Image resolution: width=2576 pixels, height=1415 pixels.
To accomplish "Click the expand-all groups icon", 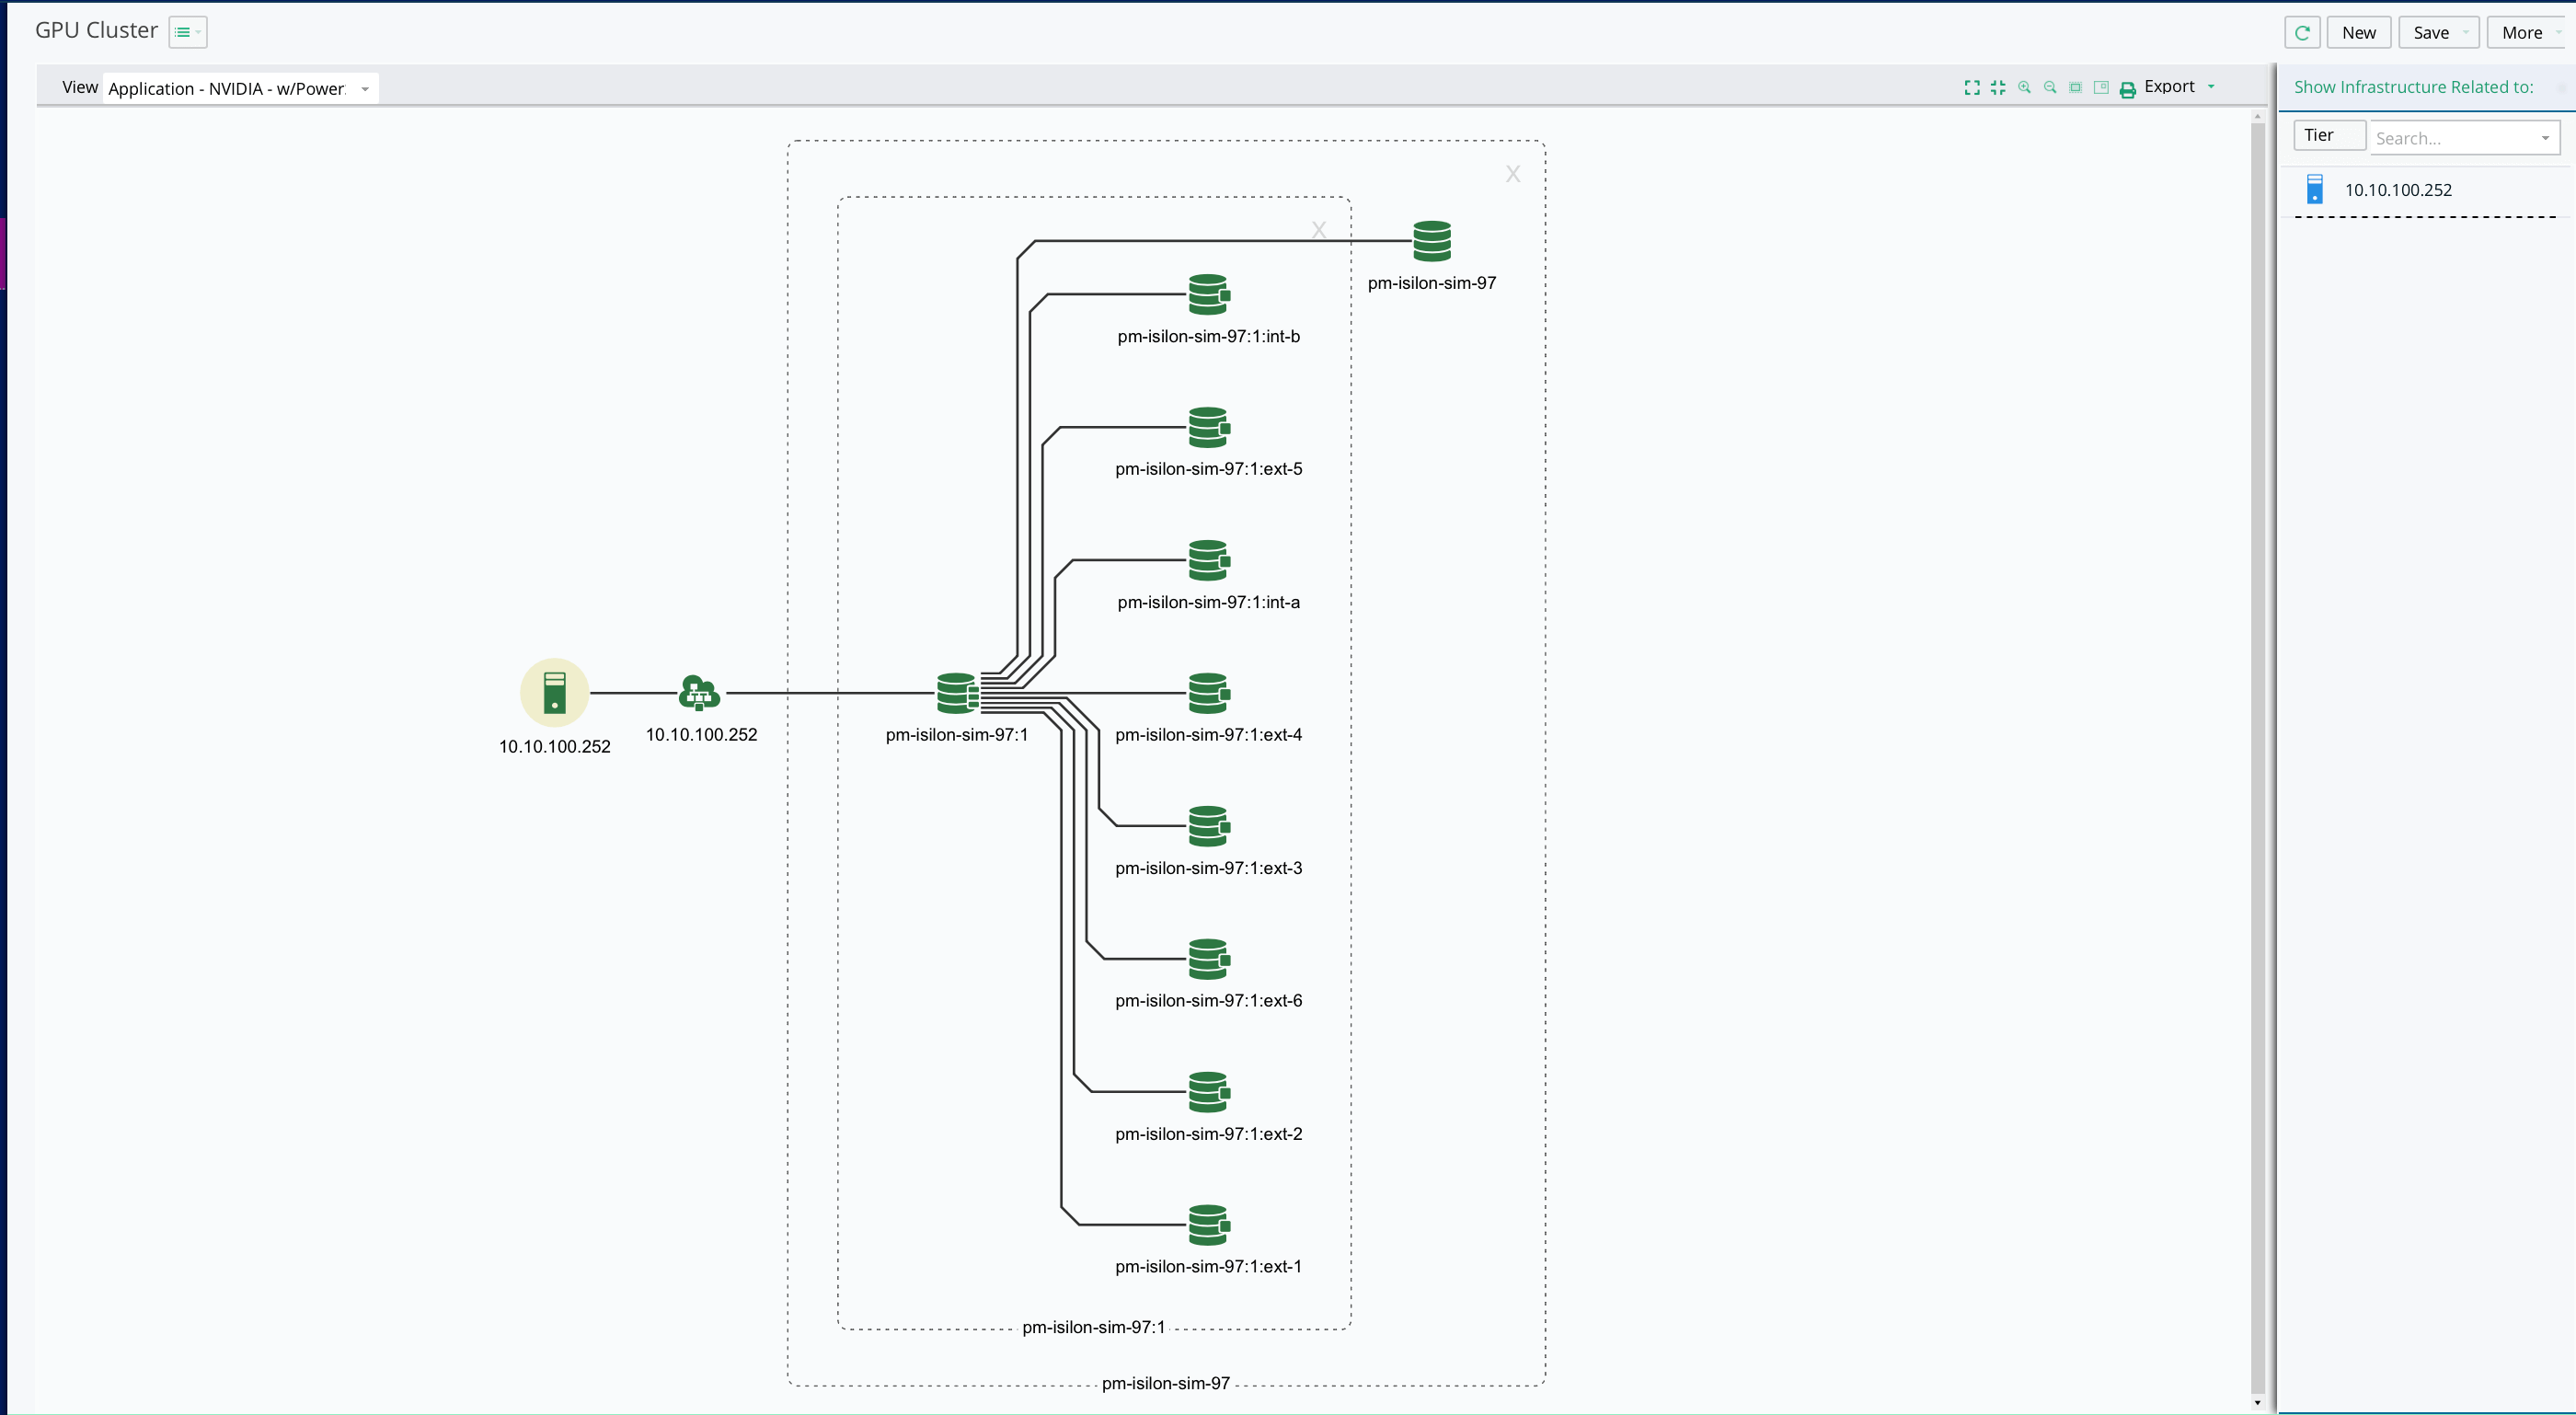I will tap(1971, 88).
